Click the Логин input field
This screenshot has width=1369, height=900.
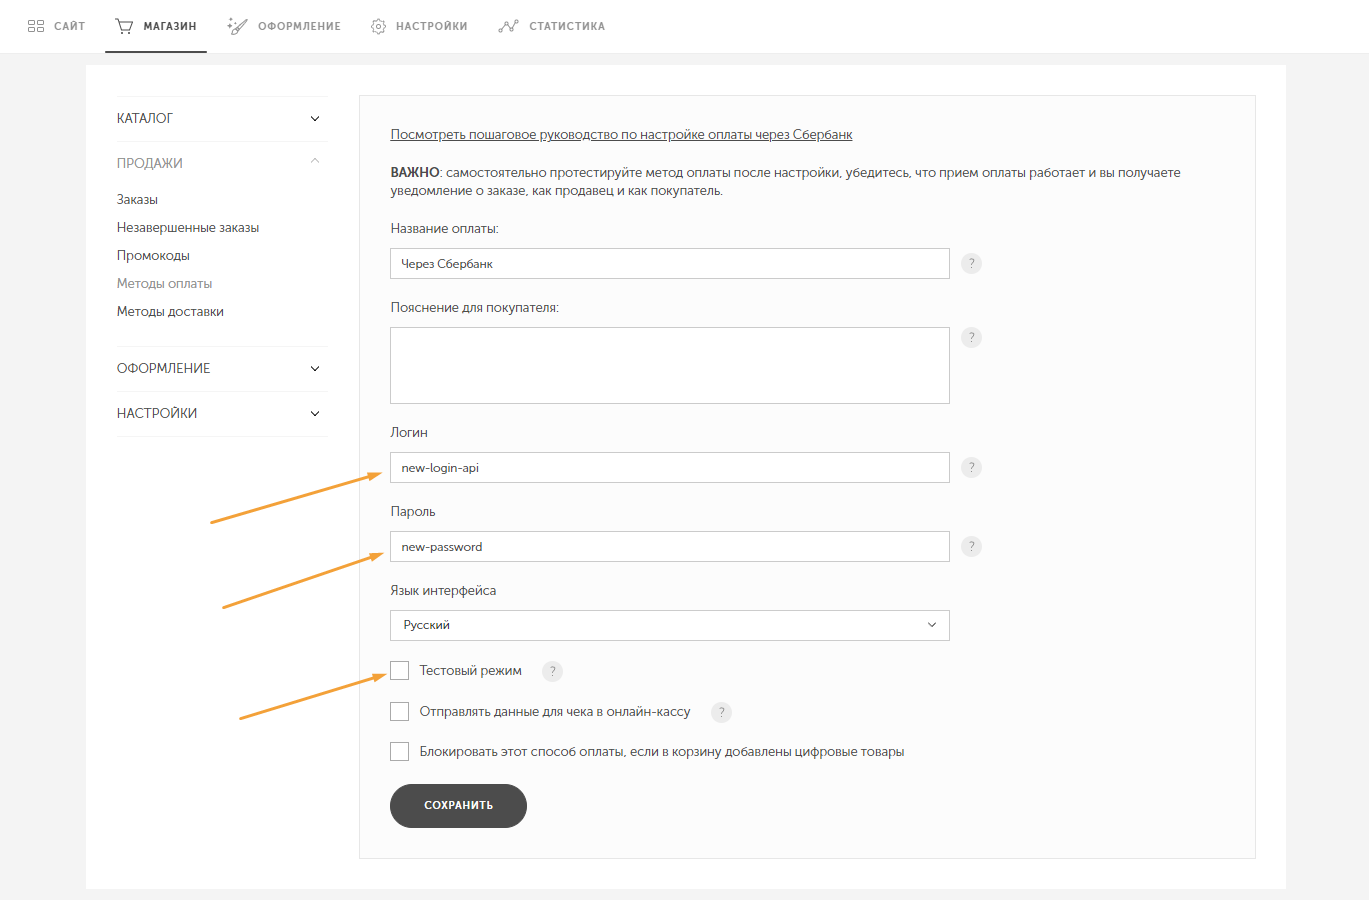(x=669, y=467)
